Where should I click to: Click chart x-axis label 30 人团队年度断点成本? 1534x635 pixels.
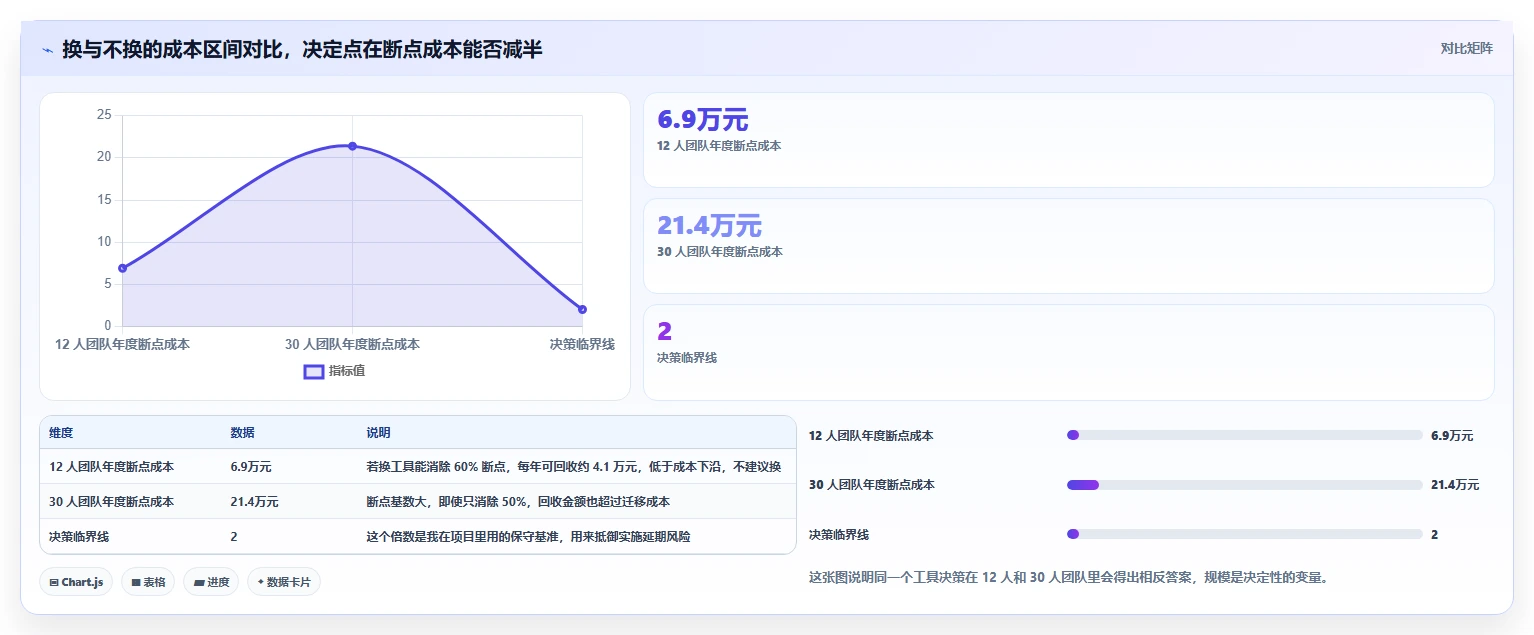click(352, 344)
